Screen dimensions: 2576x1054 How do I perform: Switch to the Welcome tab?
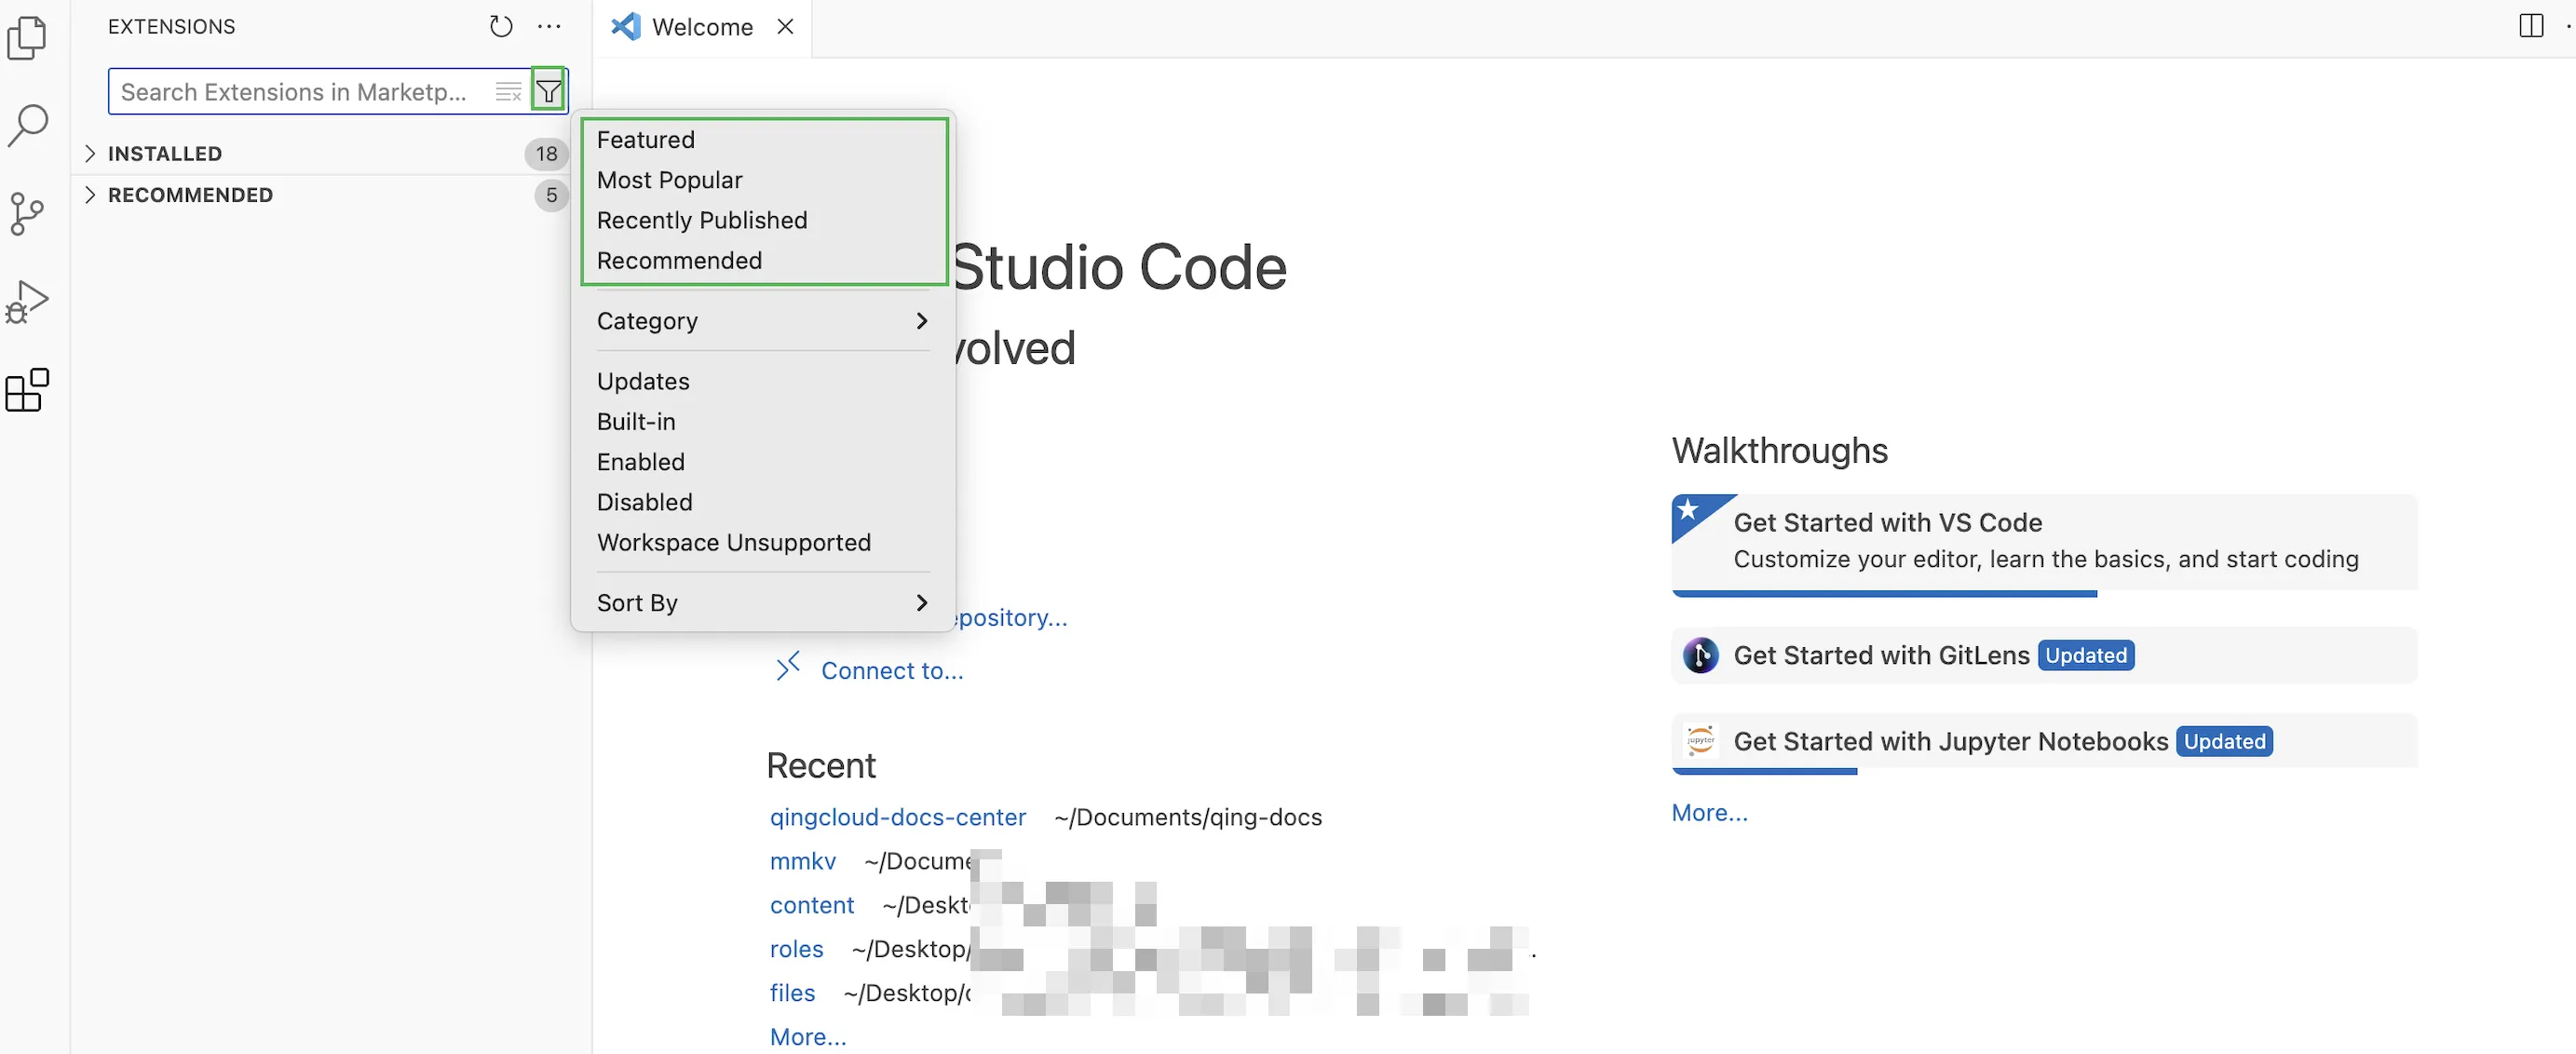(702, 27)
